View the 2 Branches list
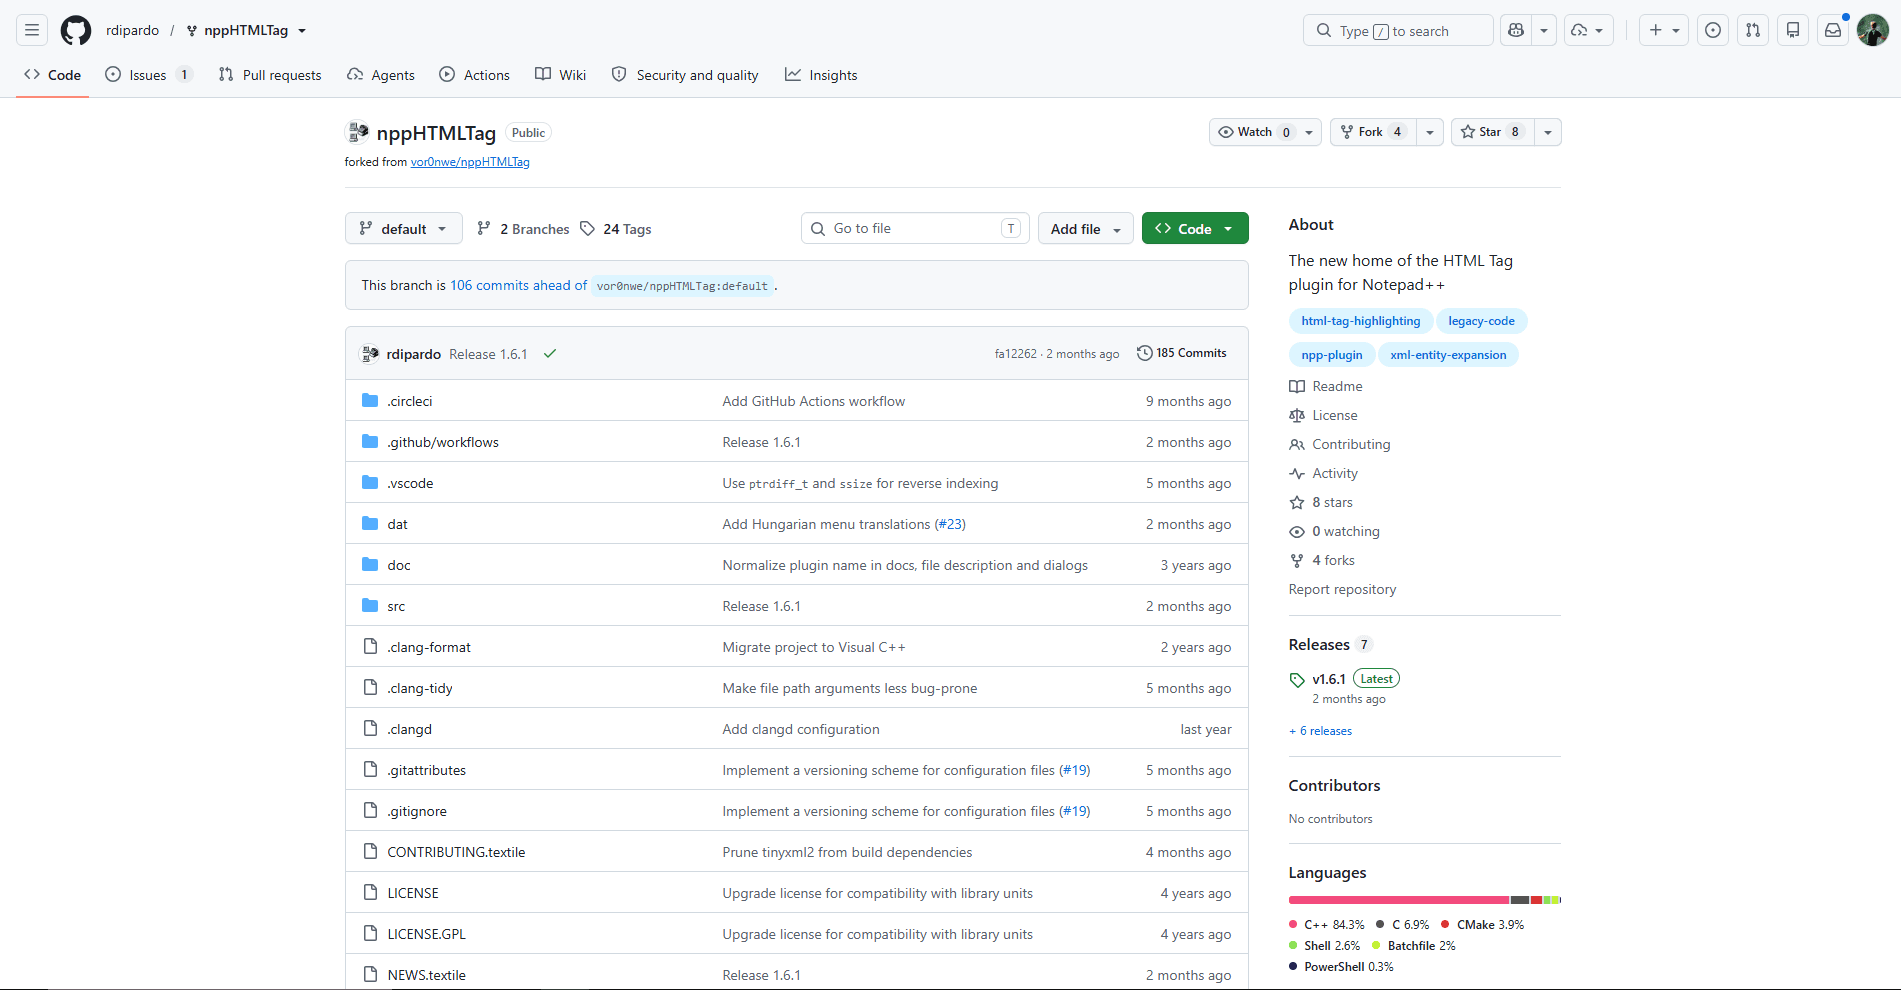The image size is (1901, 990). click(523, 229)
